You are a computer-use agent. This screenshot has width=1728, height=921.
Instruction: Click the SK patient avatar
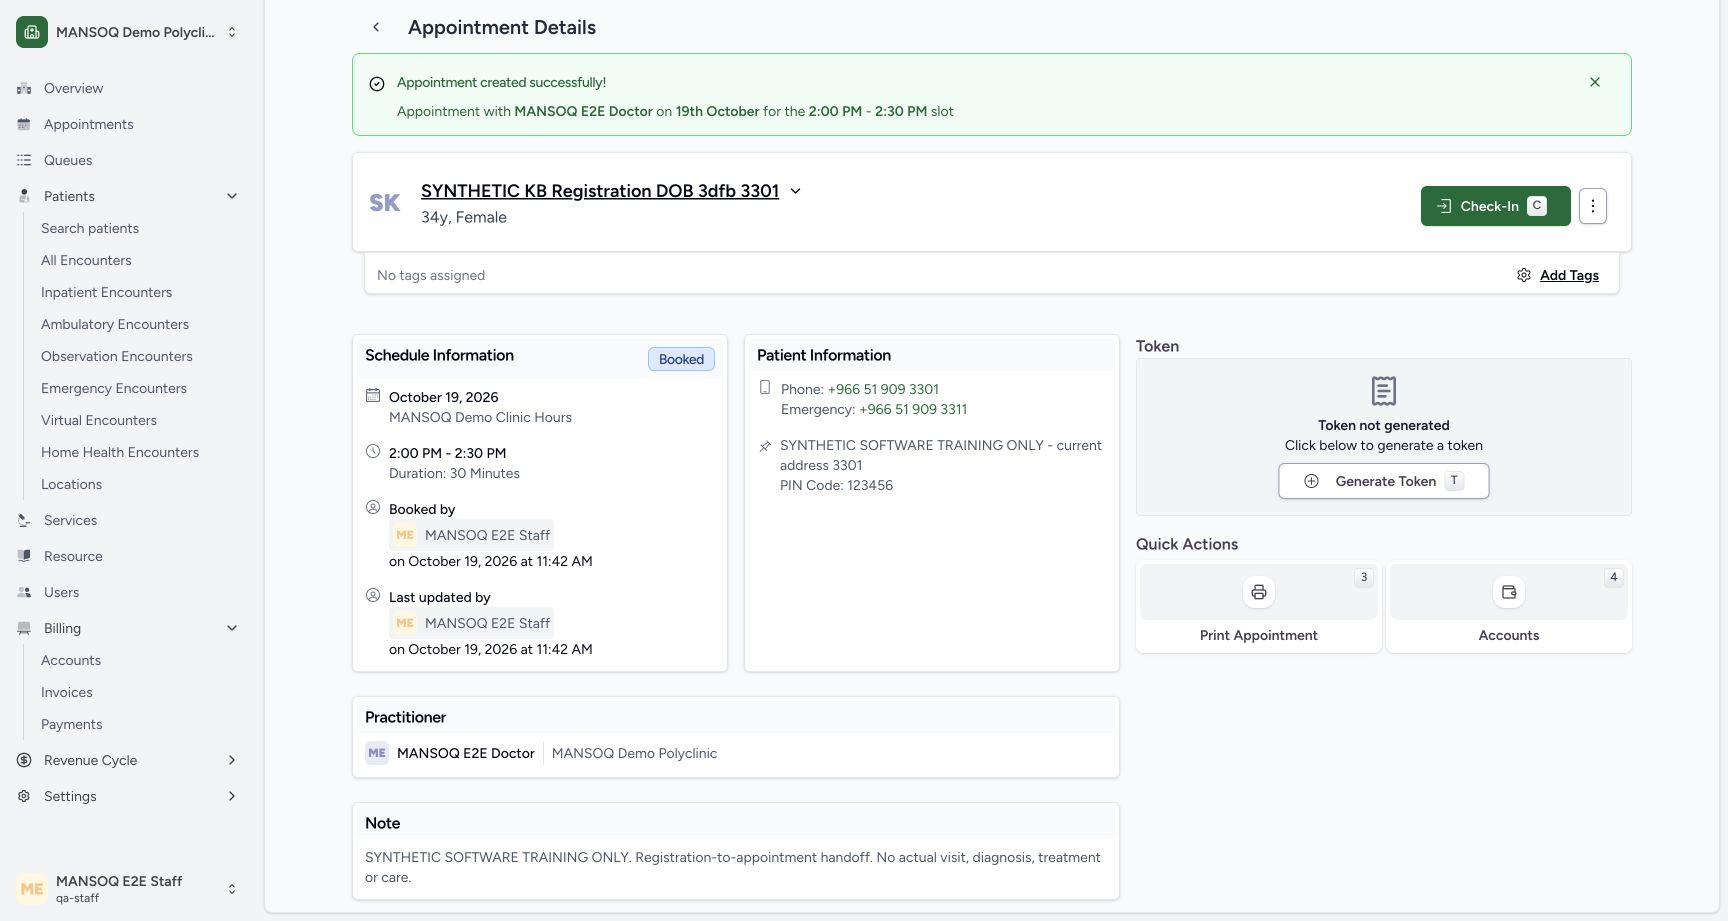[x=385, y=203]
